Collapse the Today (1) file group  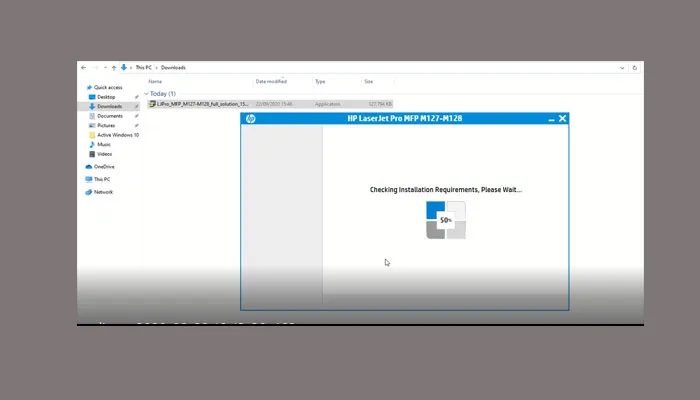tap(149, 93)
